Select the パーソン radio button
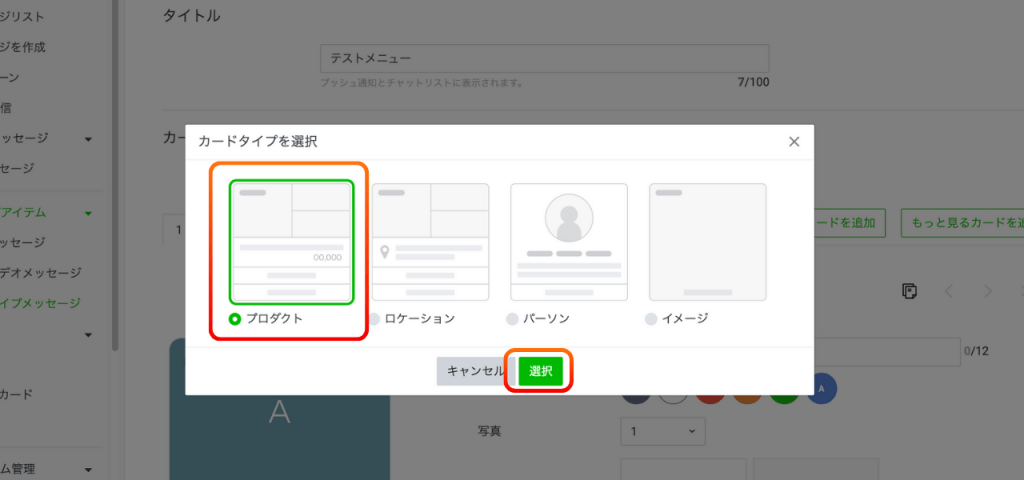Image resolution: width=1024 pixels, height=480 pixels. (x=512, y=319)
